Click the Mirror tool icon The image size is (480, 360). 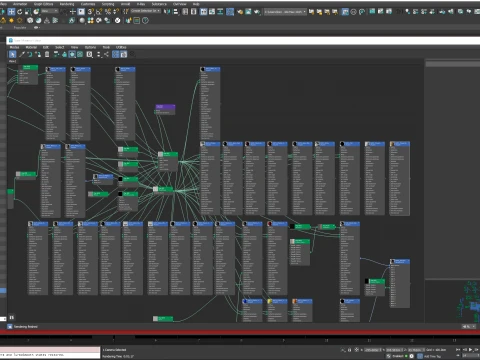pyautogui.click(x=167, y=12)
